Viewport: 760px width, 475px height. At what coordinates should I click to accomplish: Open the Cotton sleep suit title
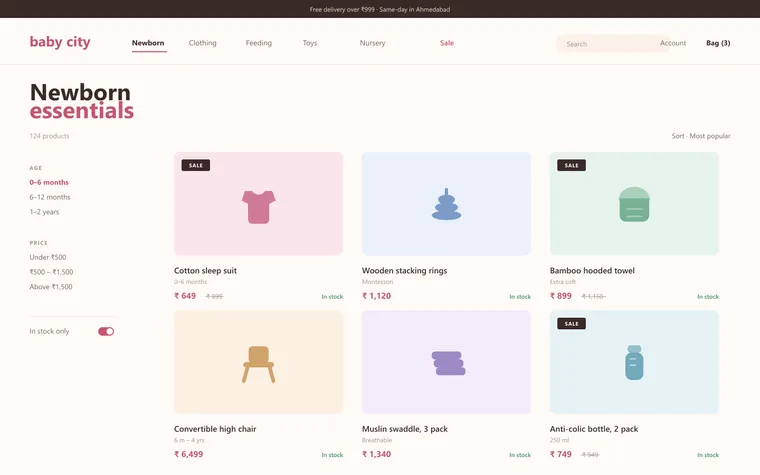pos(206,270)
